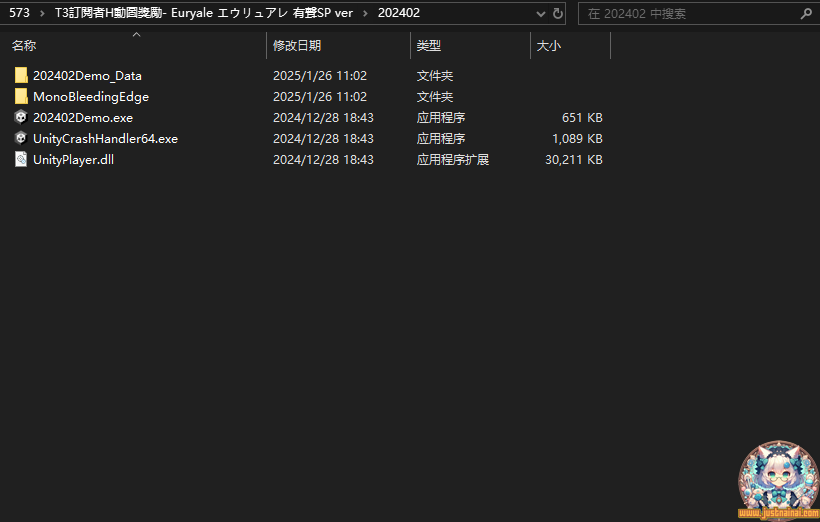Expand the chevron after the 573 breadcrumb
Screen dimensions: 820x522
42,13
